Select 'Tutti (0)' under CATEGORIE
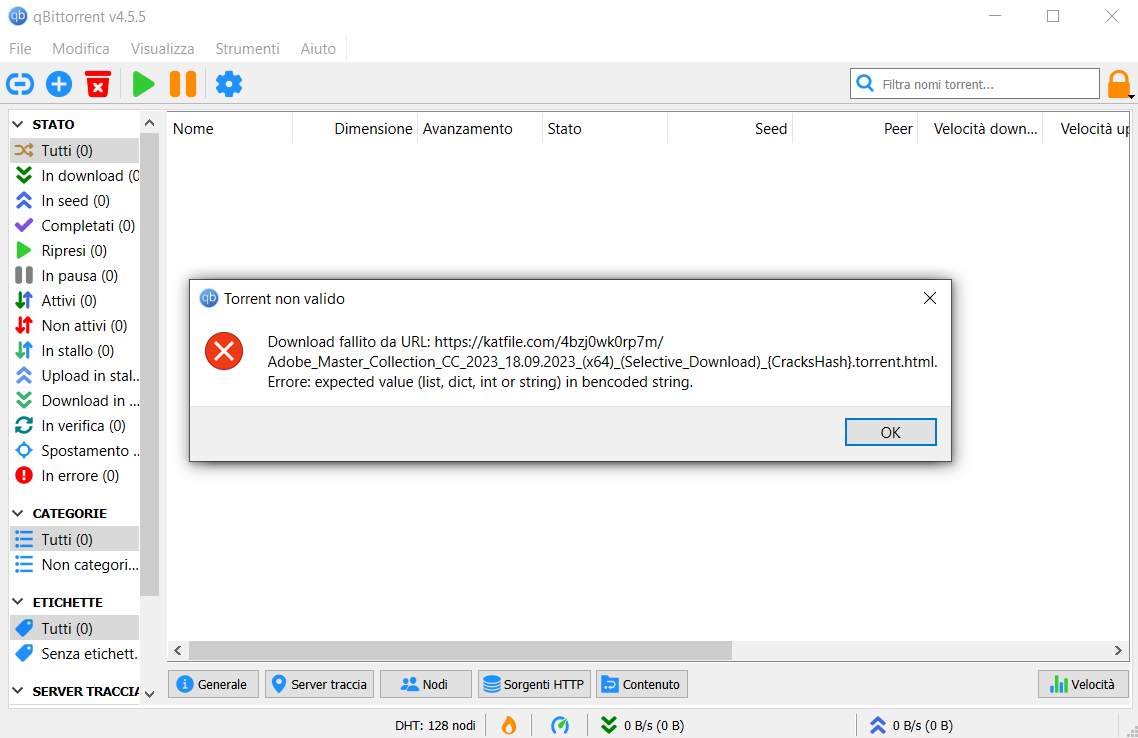Screen dimensions: 1138x738 (x=75, y=540)
